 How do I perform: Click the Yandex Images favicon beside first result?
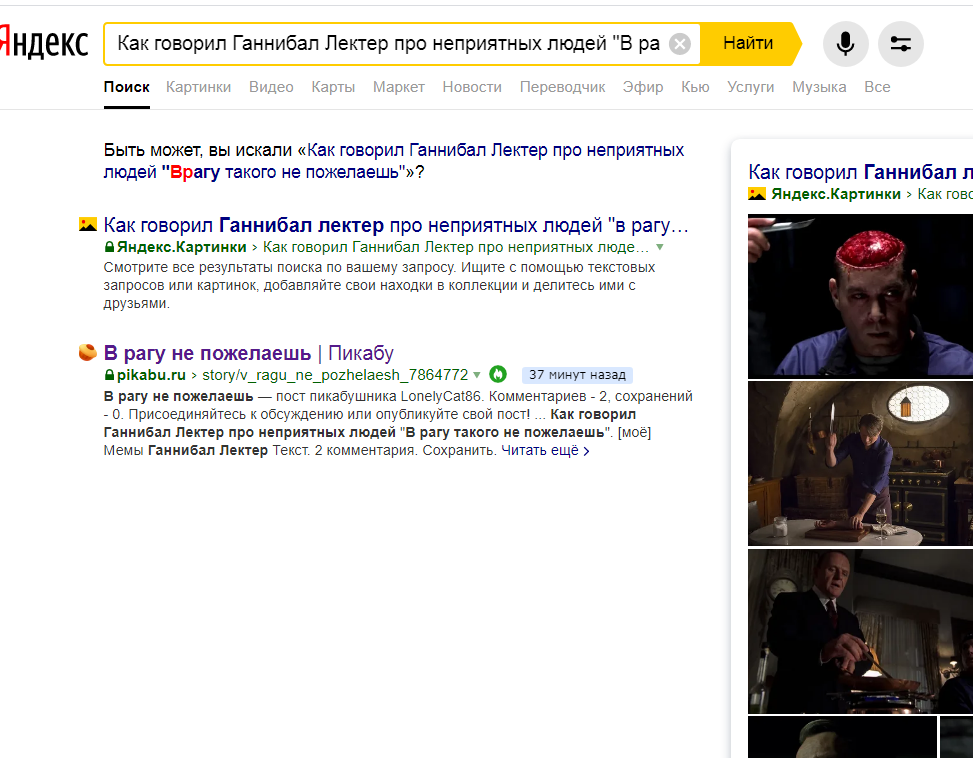[x=88, y=224]
